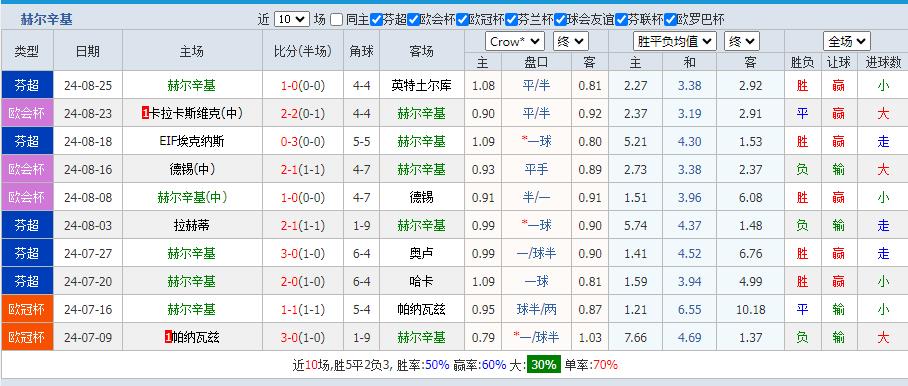Click the 大 goals result on 24-08-16
Viewport: 908px width, 386px height.
click(x=883, y=170)
